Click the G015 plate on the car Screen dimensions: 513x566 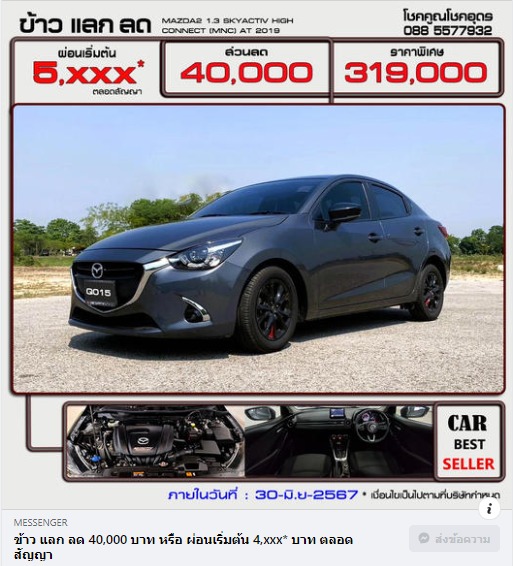tap(99, 292)
